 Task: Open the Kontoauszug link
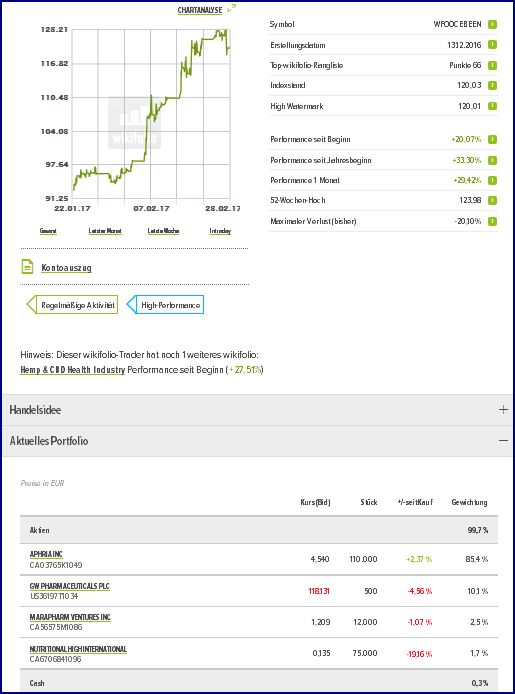pos(66,268)
